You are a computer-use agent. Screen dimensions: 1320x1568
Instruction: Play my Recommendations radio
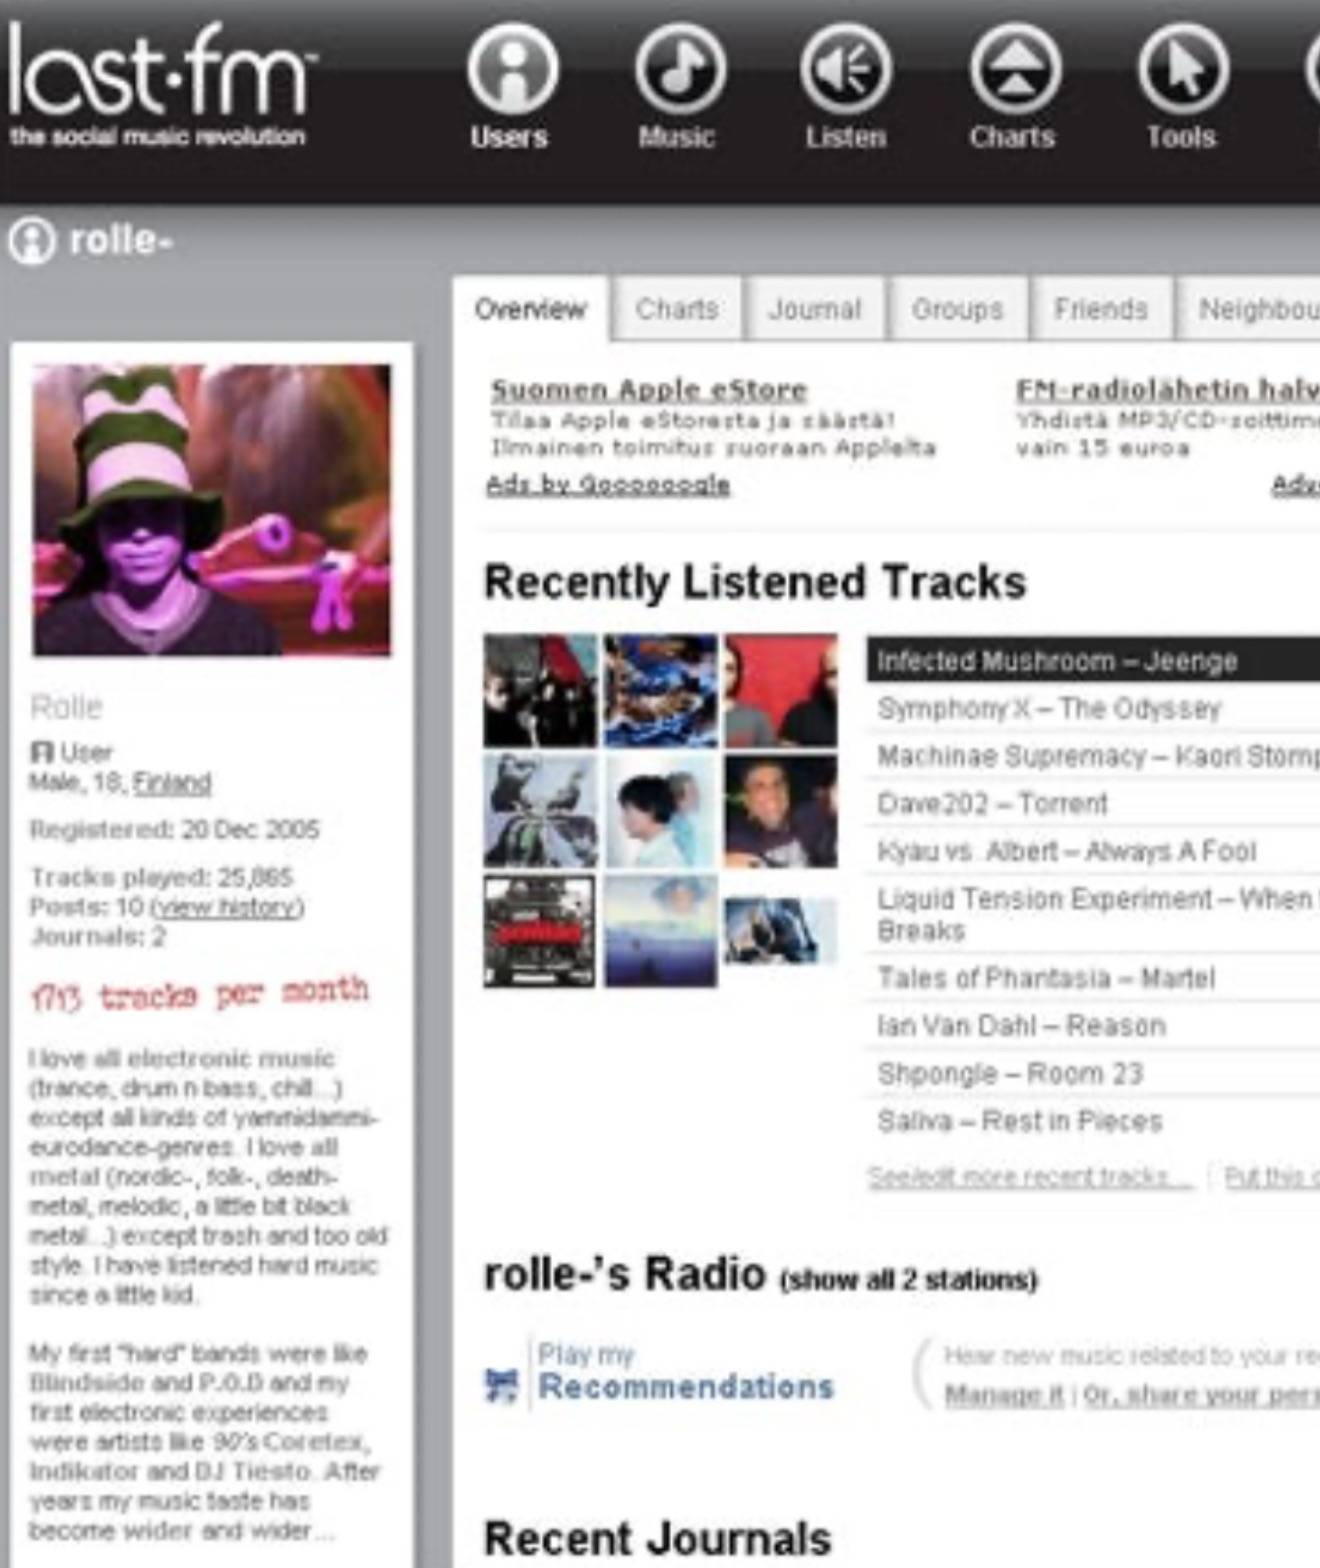(685, 1372)
